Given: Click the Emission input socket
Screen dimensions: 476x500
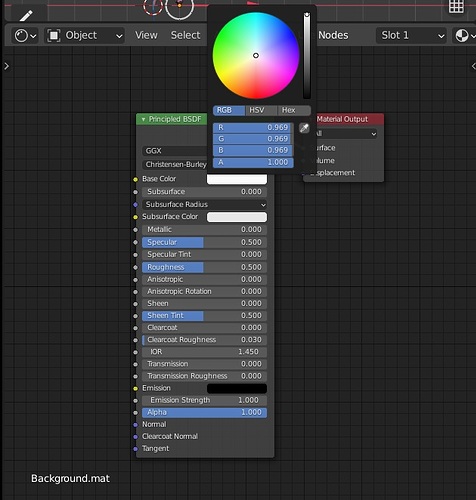Looking at the screenshot, I should click(135, 388).
